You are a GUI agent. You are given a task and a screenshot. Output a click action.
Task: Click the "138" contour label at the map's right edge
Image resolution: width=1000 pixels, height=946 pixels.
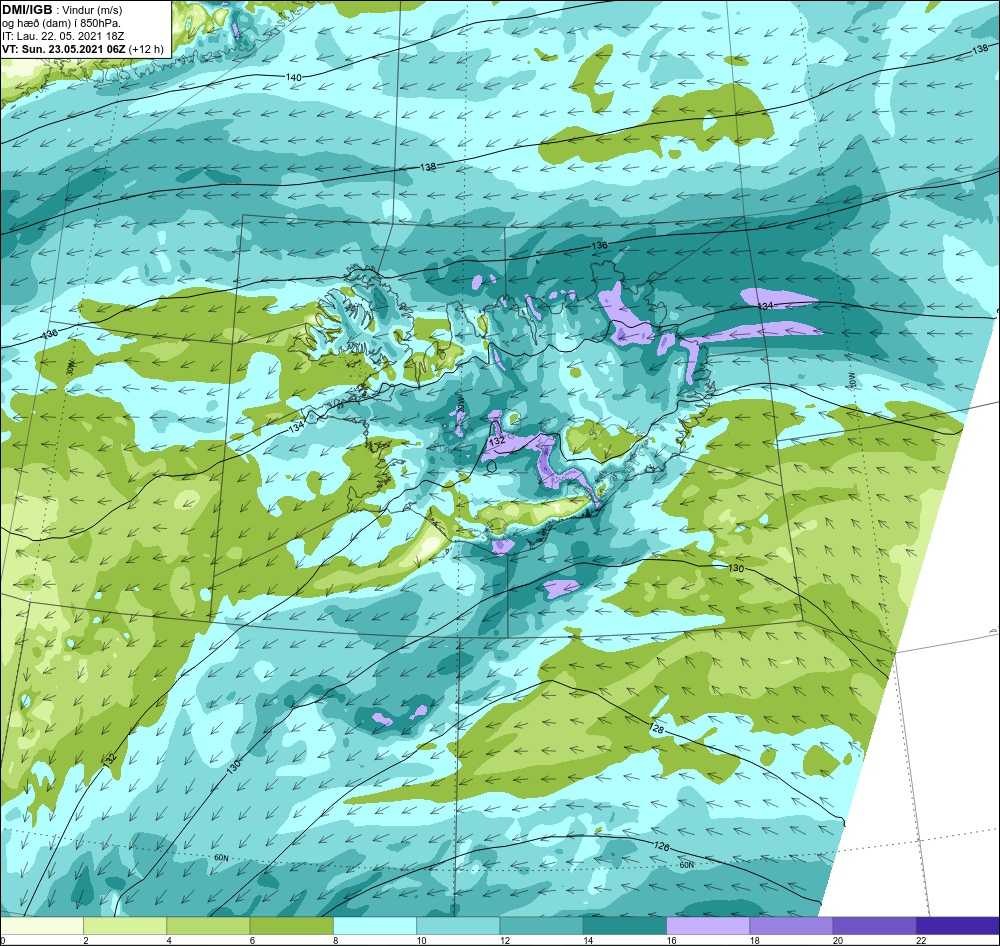pos(980,49)
